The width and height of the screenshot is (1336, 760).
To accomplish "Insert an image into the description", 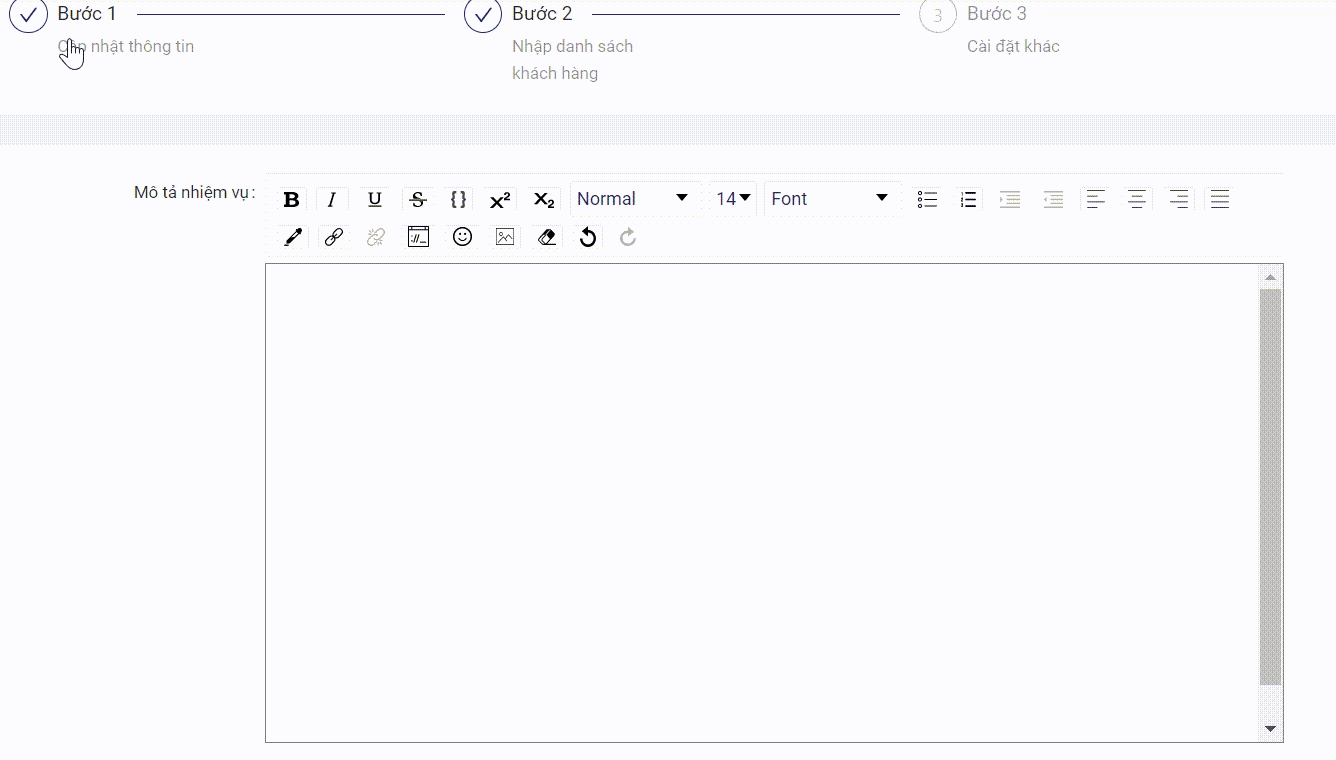I will click(505, 237).
